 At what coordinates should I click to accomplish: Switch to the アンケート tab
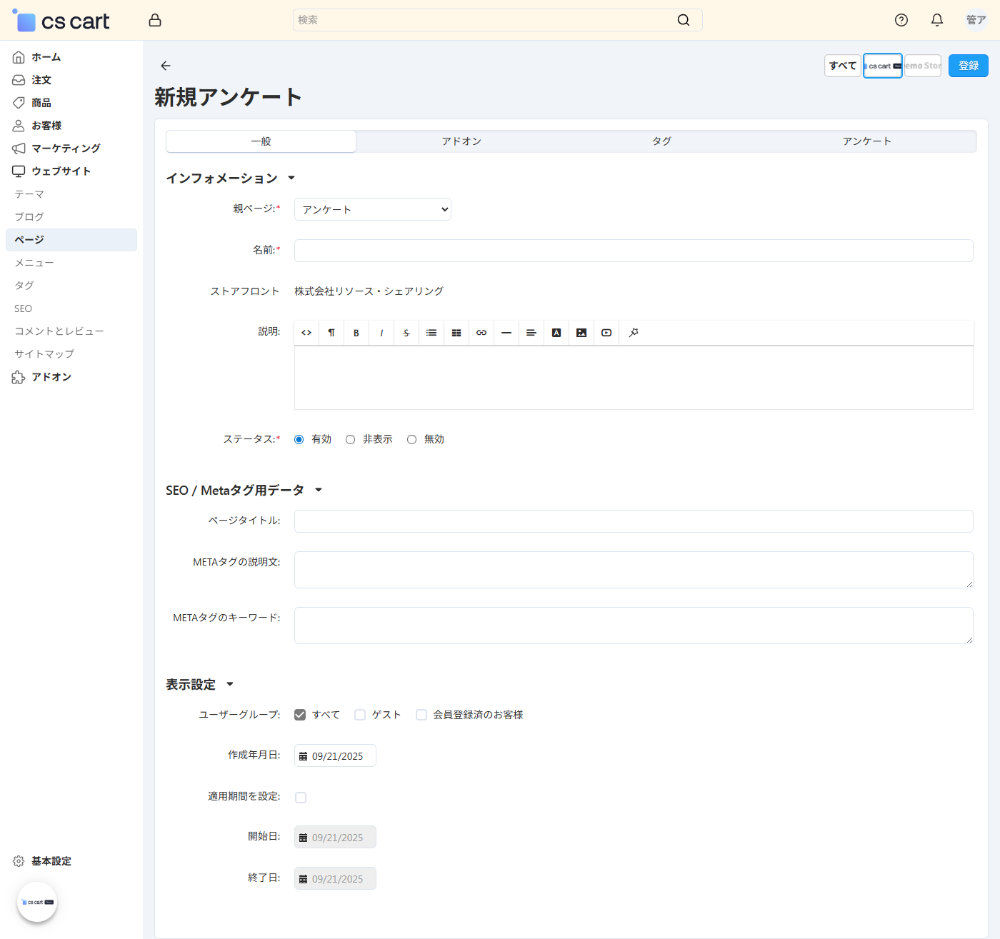pyautogui.click(x=866, y=141)
